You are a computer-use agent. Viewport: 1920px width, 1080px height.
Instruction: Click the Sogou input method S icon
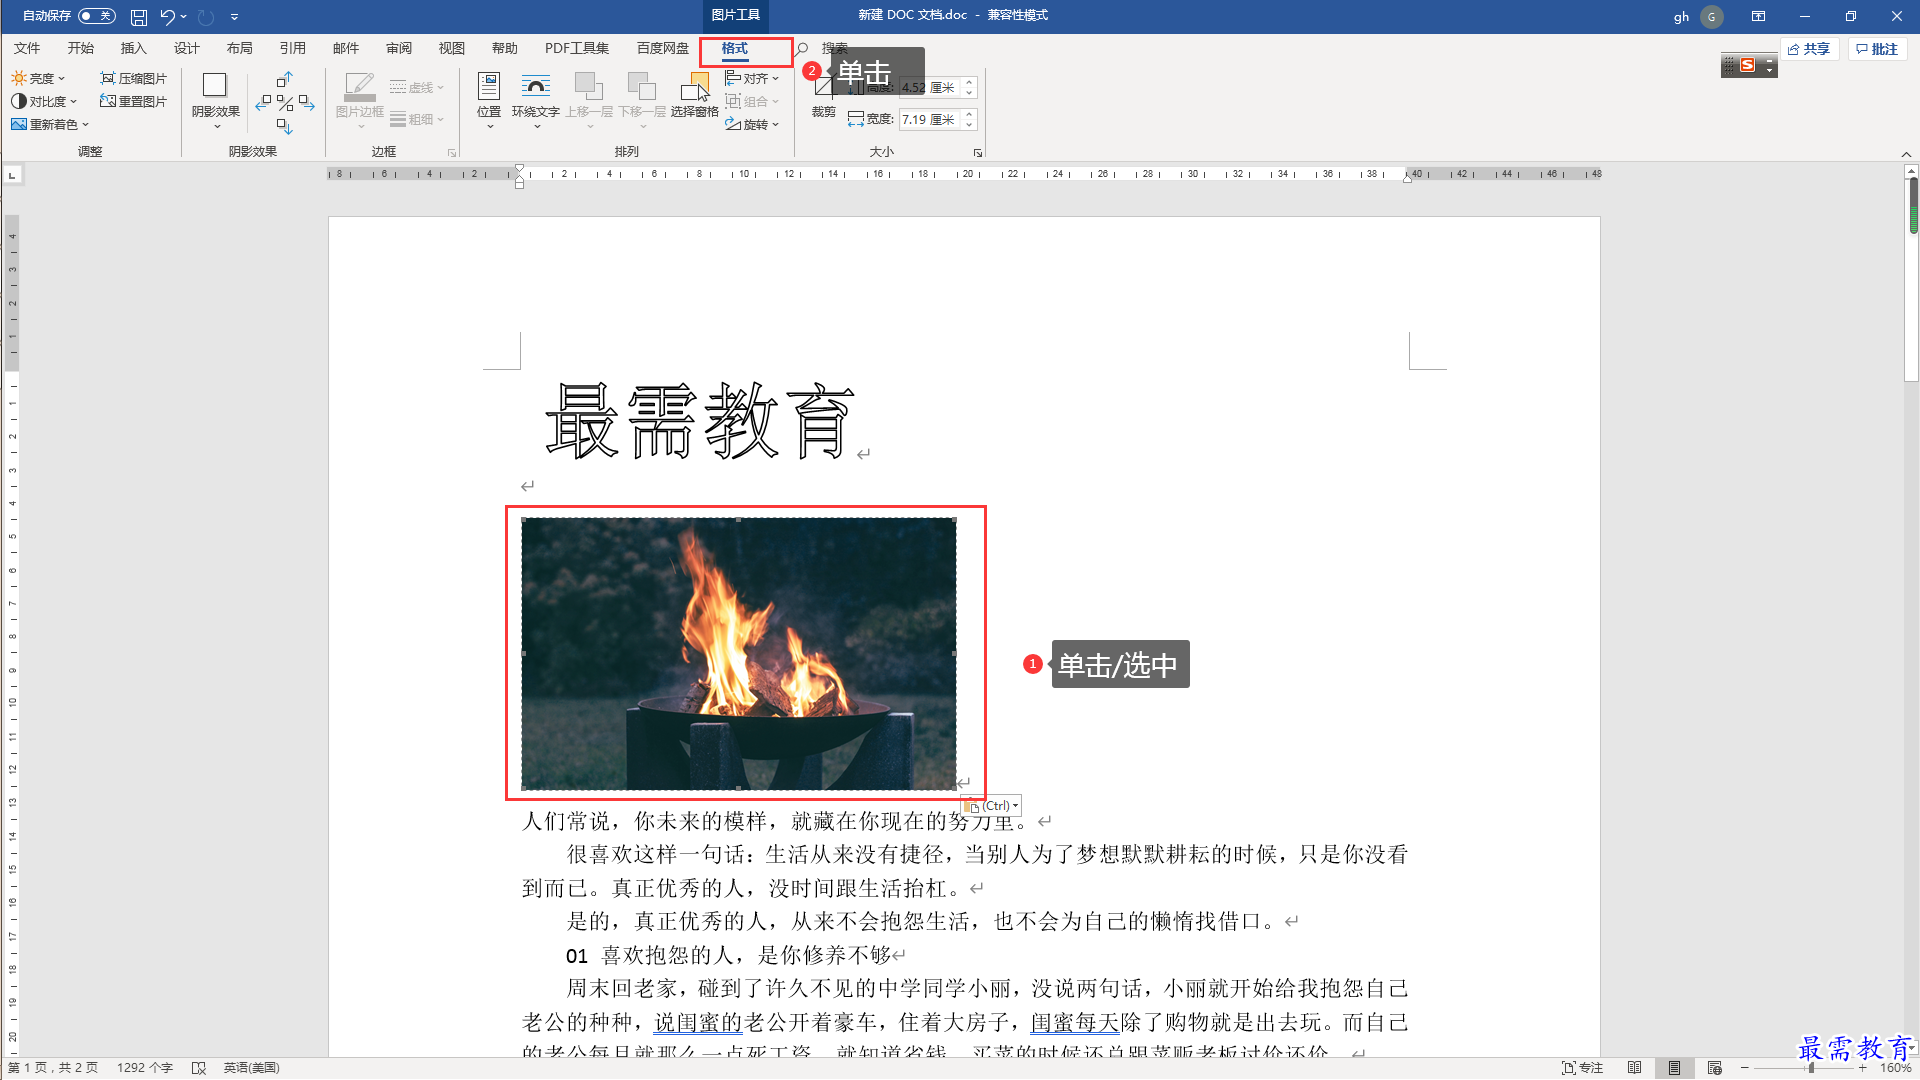(x=1748, y=65)
